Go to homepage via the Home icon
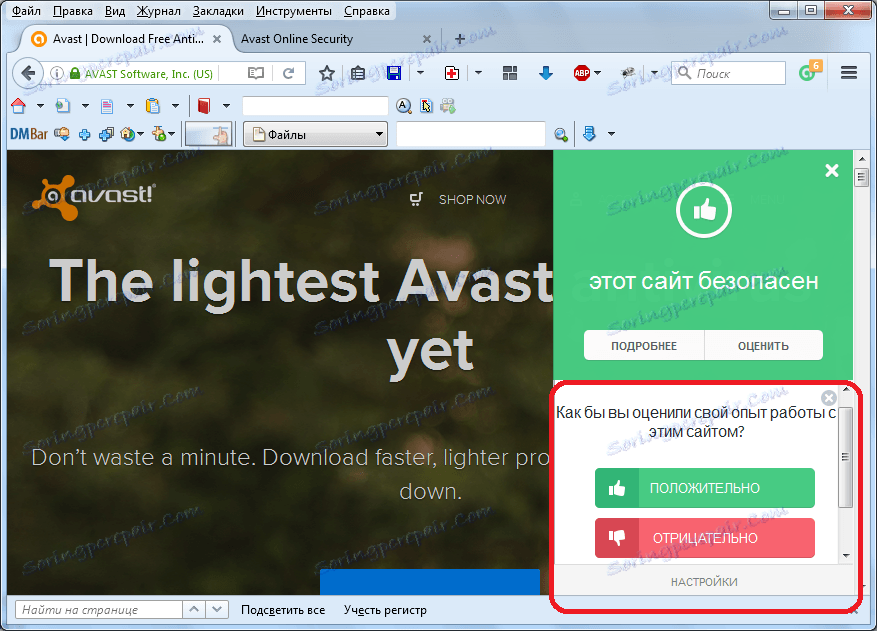 17,105
